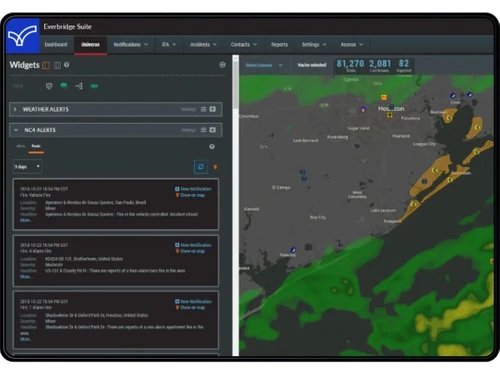Select the lower marker above El Campo

(304, 178)
